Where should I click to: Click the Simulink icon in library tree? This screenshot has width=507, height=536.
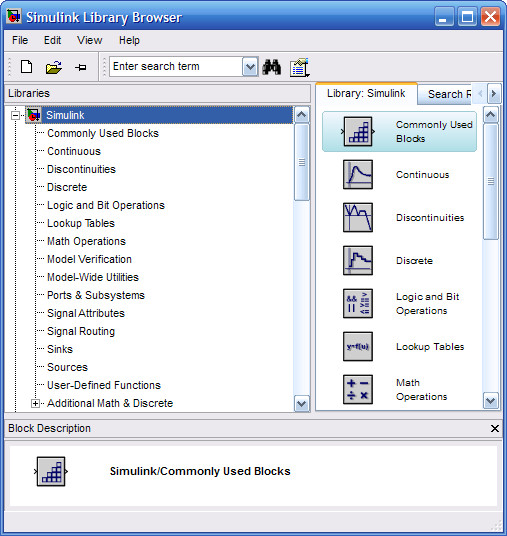pos(34,115)
